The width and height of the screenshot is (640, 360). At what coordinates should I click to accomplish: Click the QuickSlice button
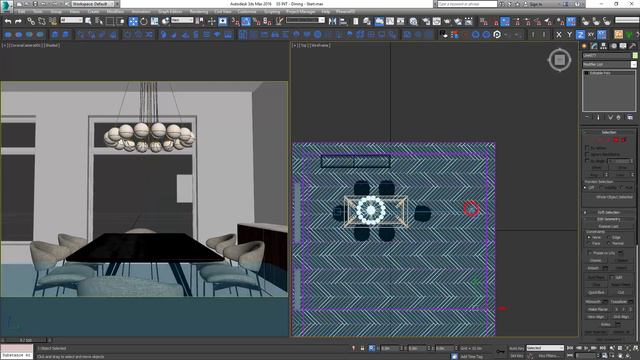pos(596,293)
